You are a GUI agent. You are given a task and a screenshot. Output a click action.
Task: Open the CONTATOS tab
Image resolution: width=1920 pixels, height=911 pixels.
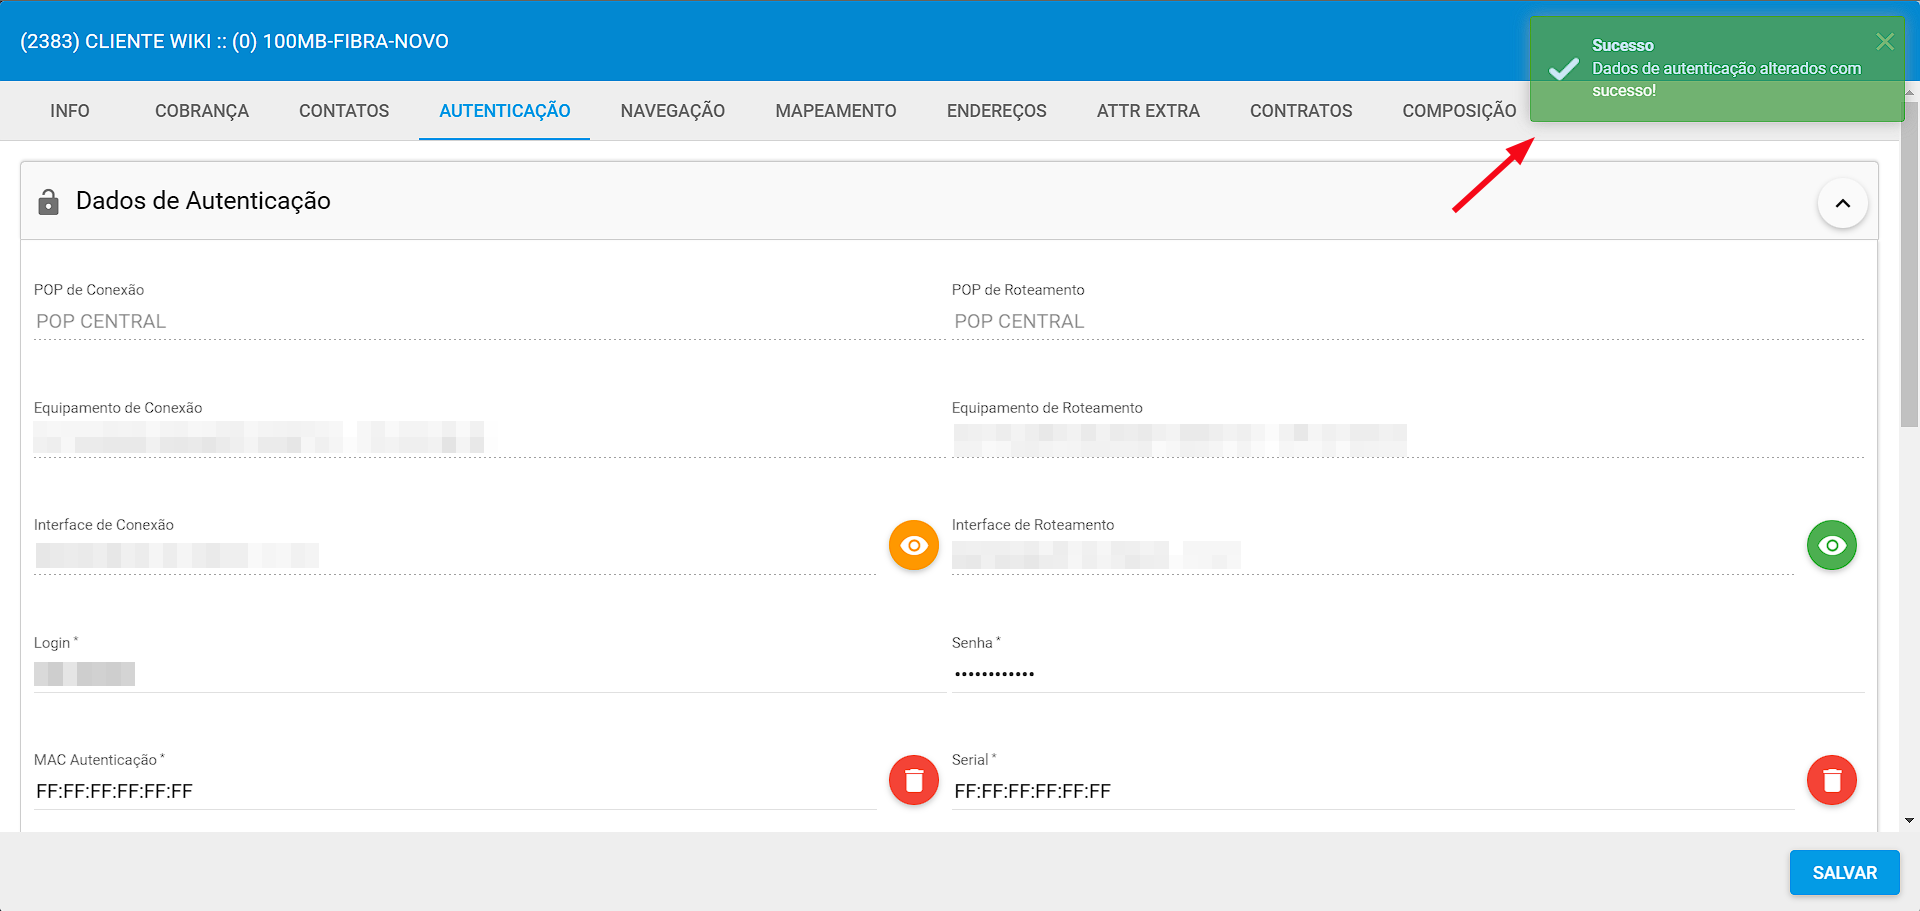[x=344, y=111]
